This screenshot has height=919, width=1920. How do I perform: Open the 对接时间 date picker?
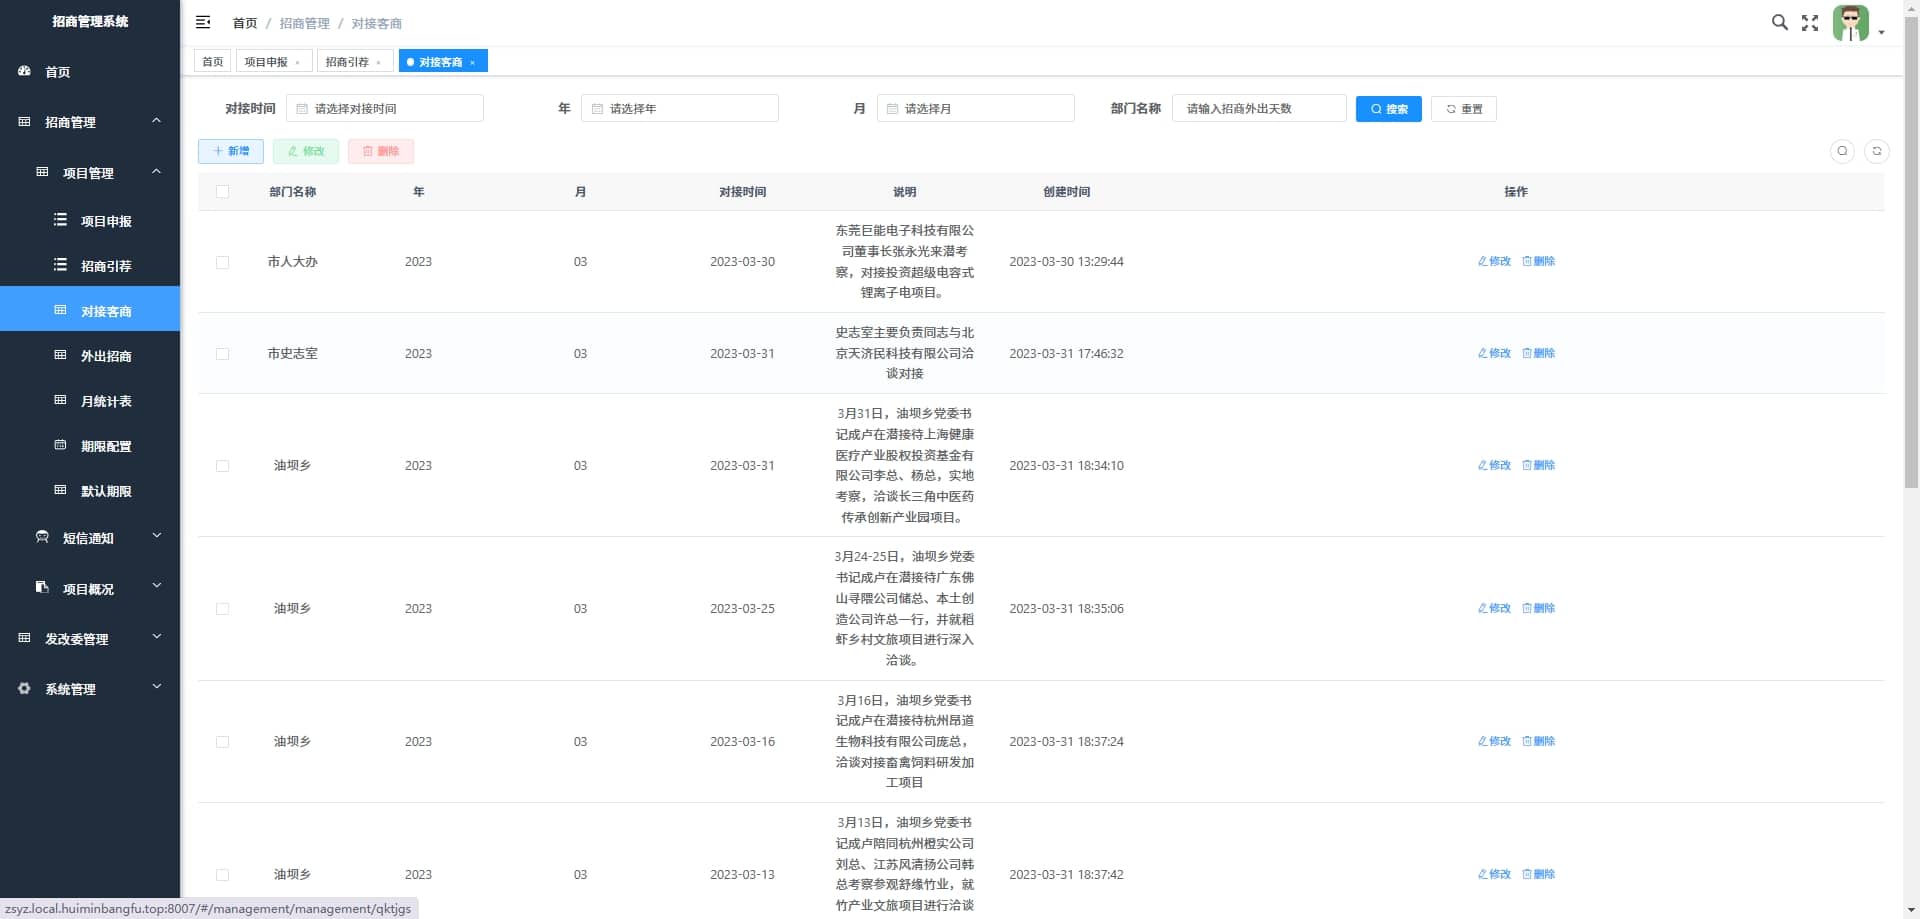click(385, 108)
